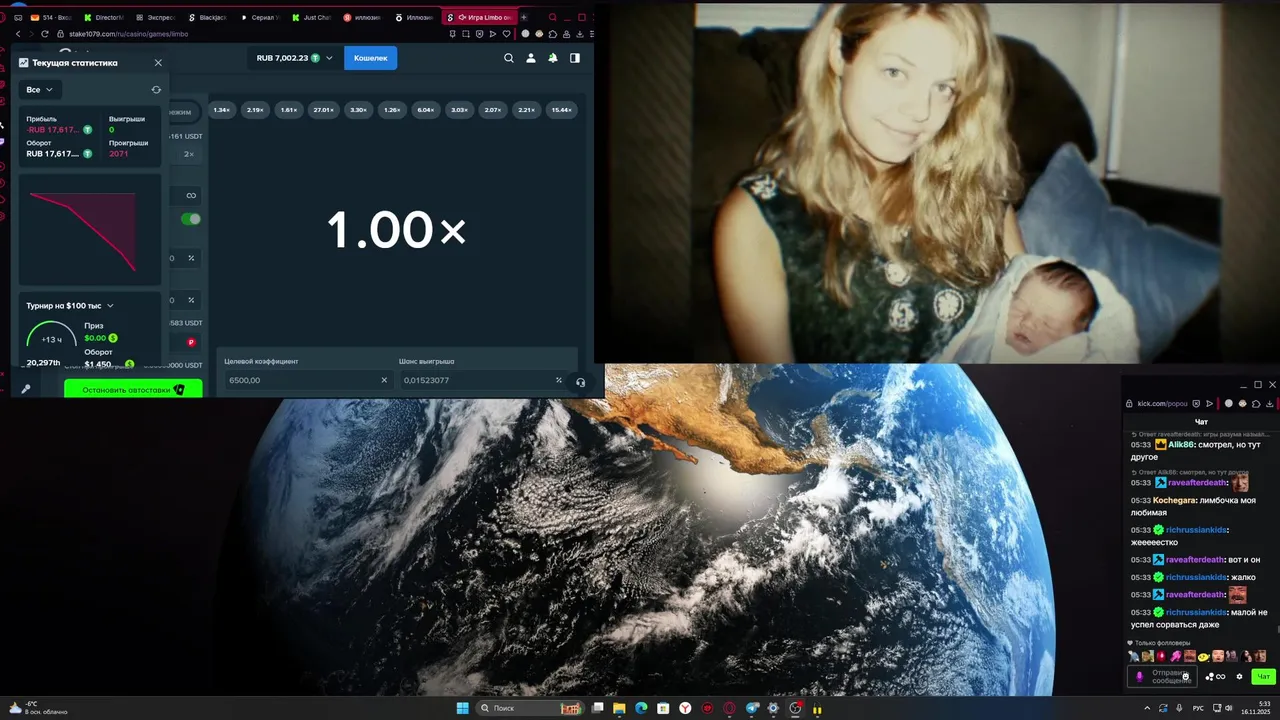
Task: Stop autobet with 'Остановить автоставки'
Action: (x=133, y=389)
